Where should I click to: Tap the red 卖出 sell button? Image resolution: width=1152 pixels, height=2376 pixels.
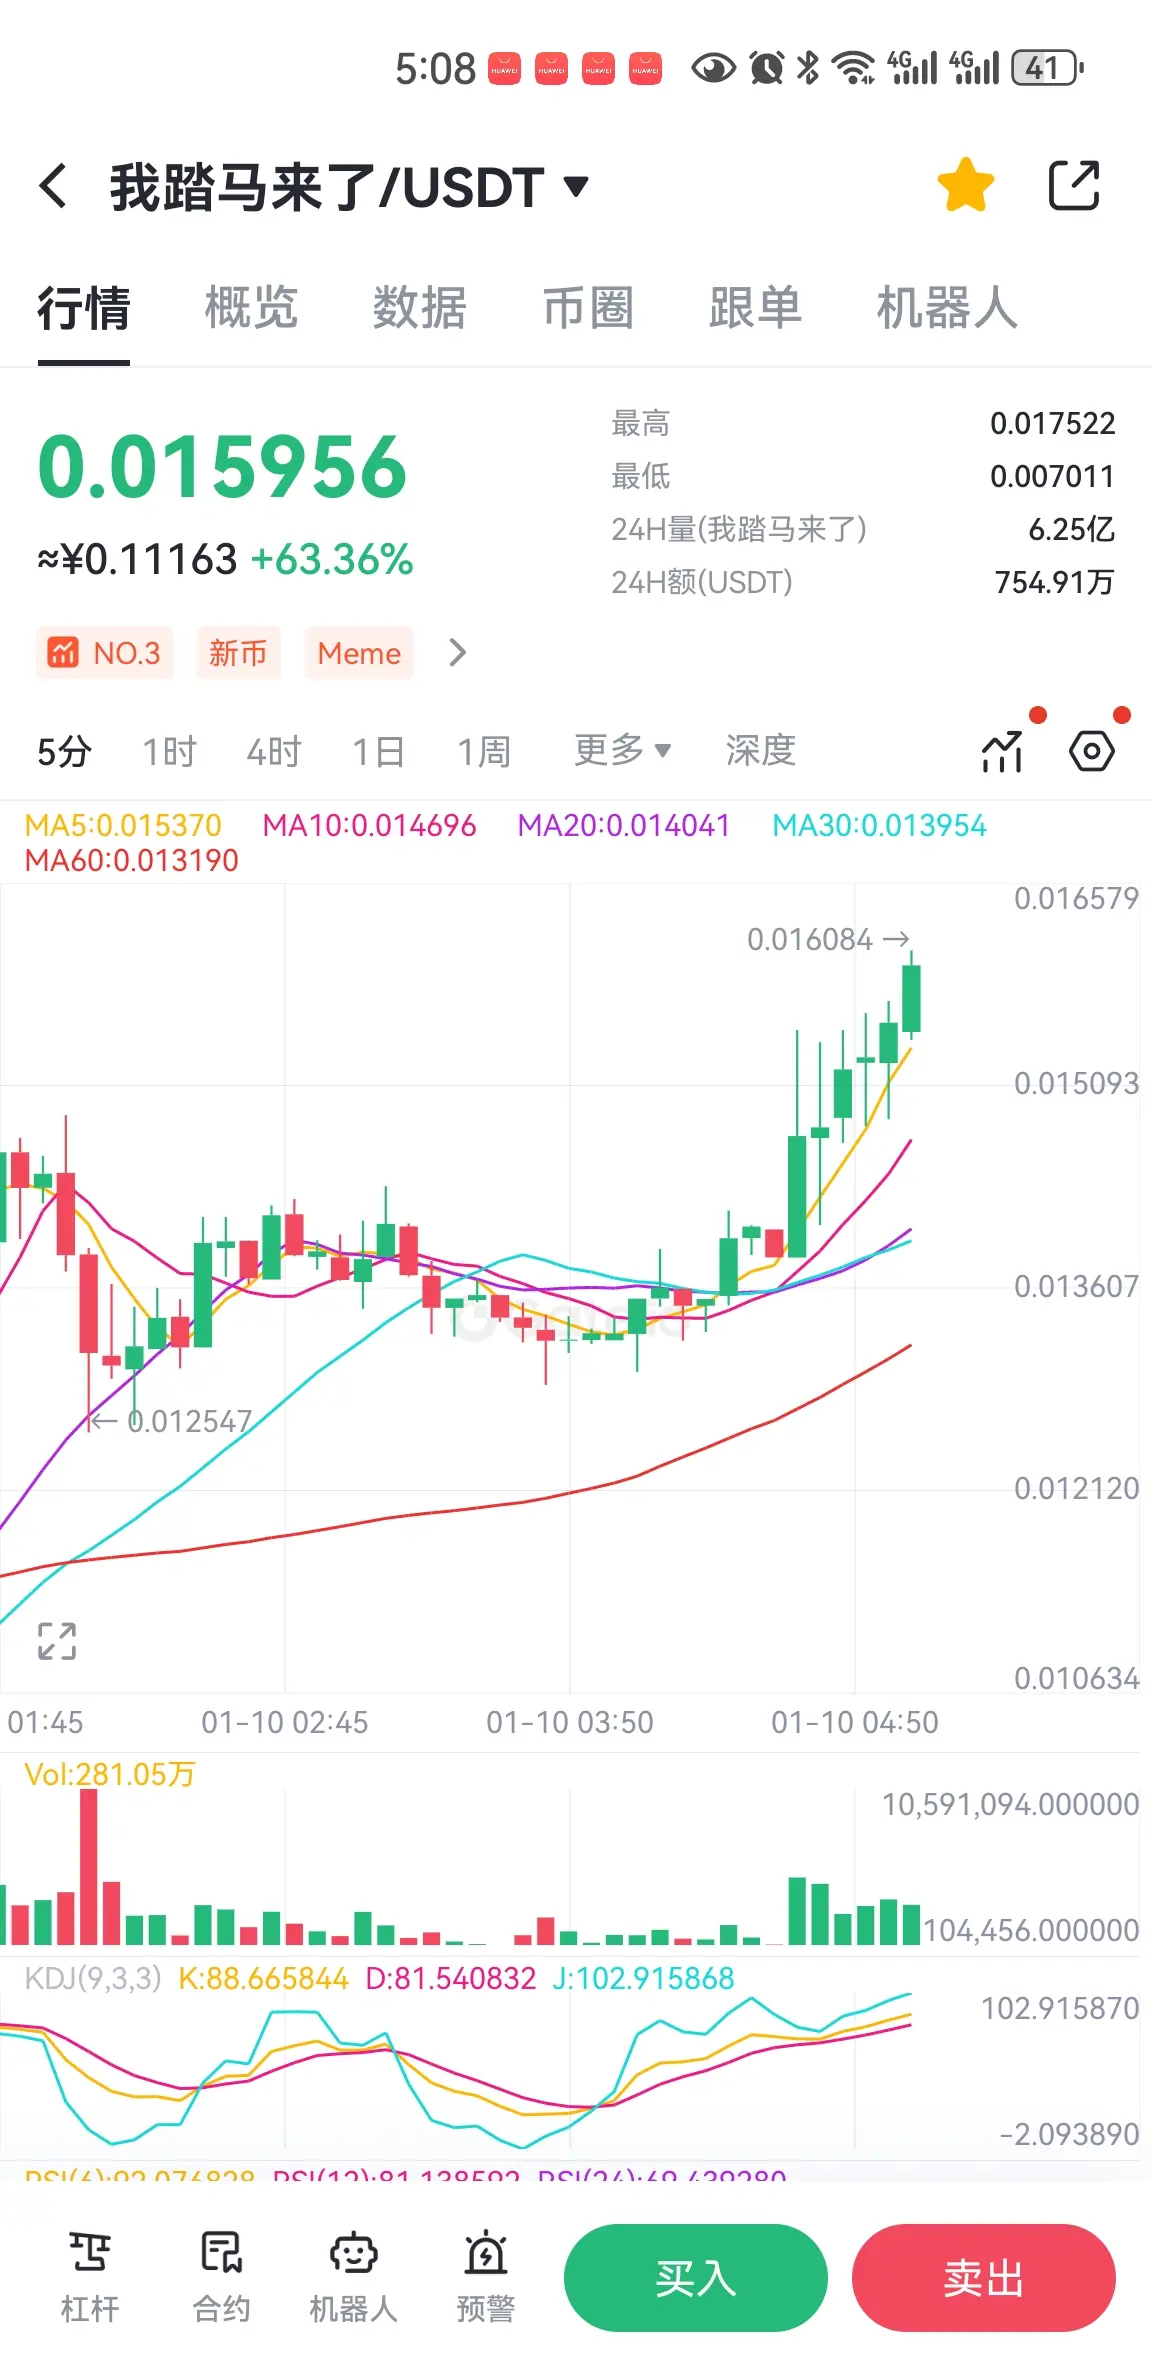(984, 2278)
